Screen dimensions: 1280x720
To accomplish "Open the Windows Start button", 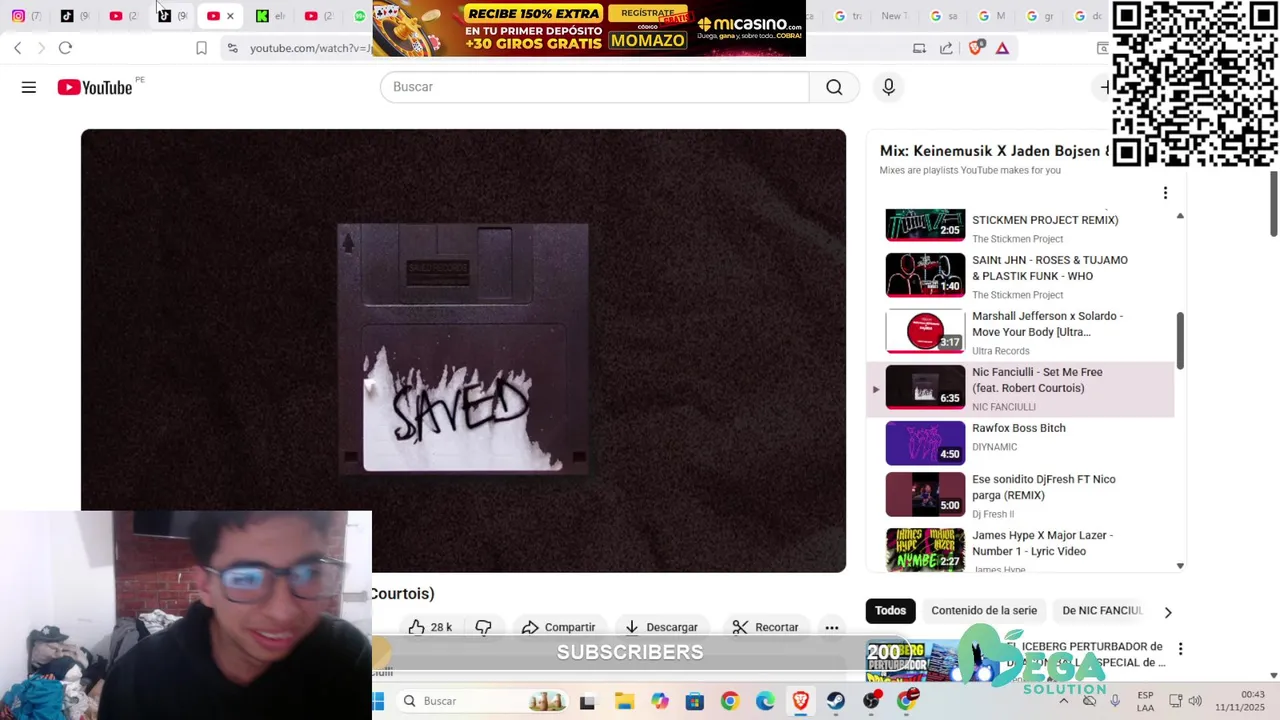I will click(380, 701).
